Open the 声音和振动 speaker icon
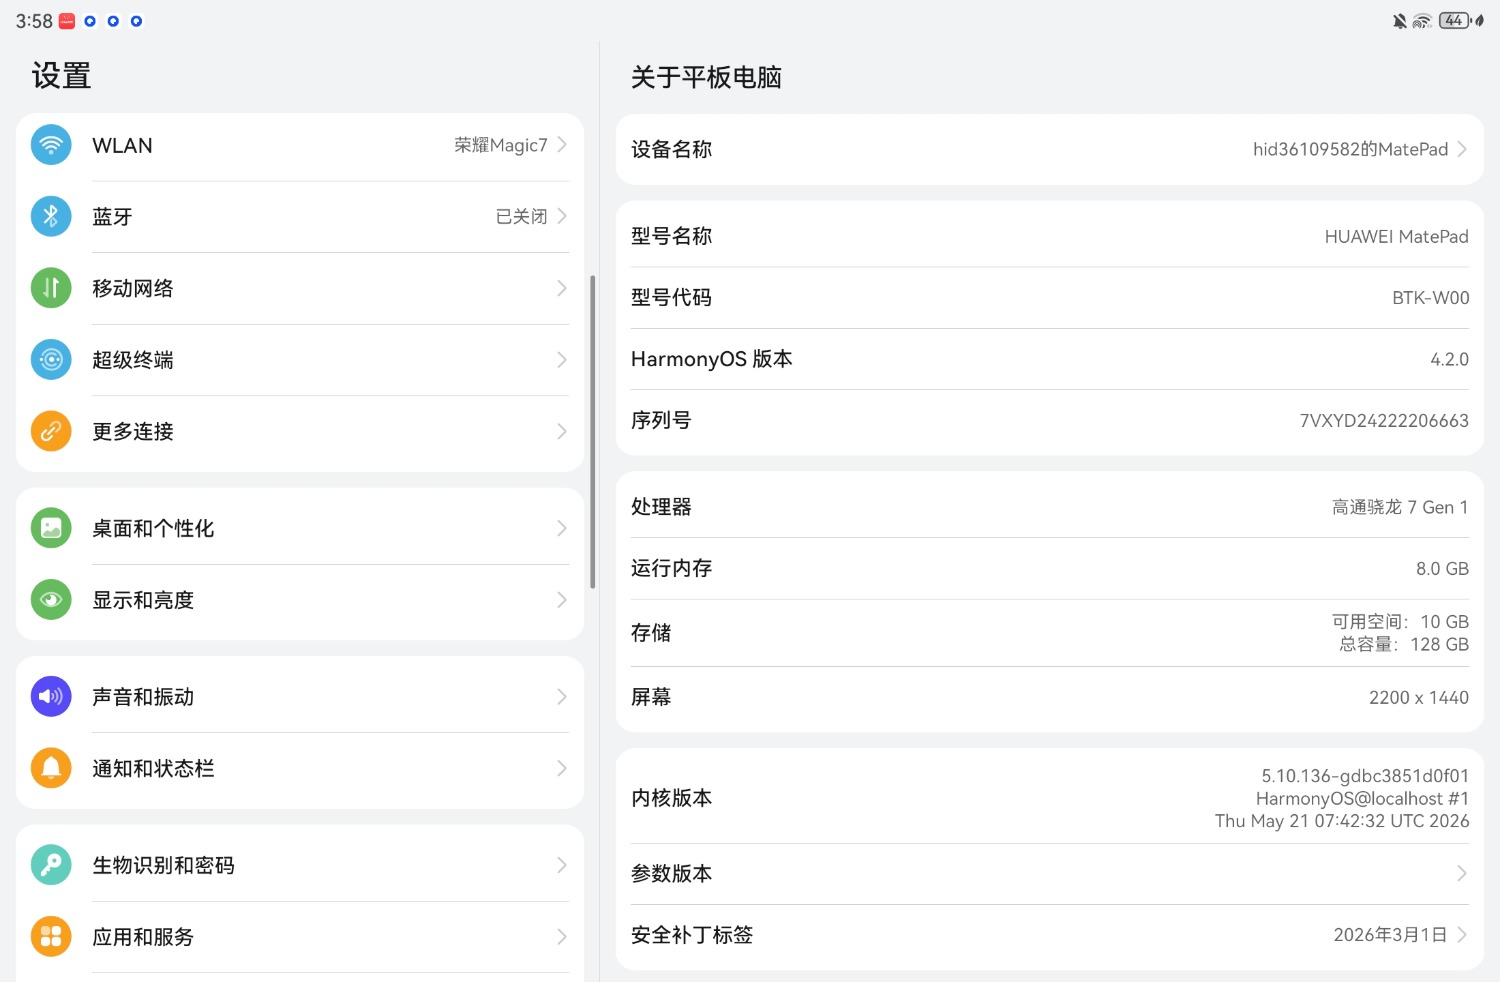The height and width of the screenshot is (982, 1500). [x=51, y=696]
